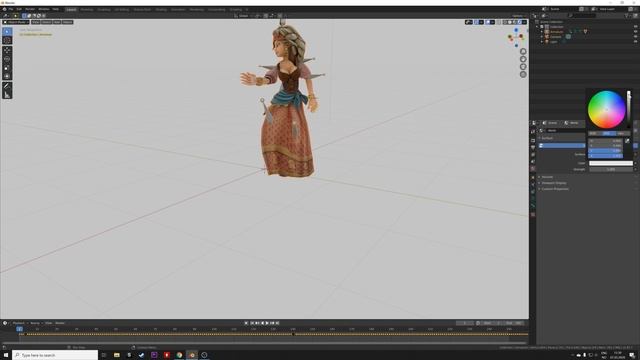Screen dimensions: 640x360
Task: Expand the Light item in the outliner
Action: tap(542, 42)
